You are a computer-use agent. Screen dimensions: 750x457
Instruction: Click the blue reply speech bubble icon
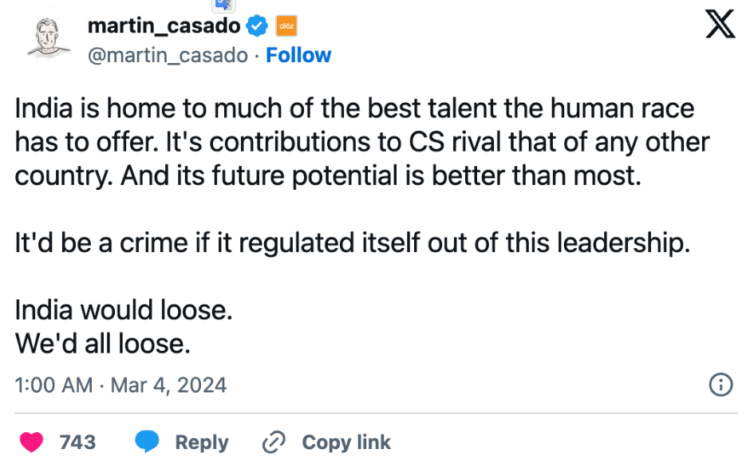[147, 441]
